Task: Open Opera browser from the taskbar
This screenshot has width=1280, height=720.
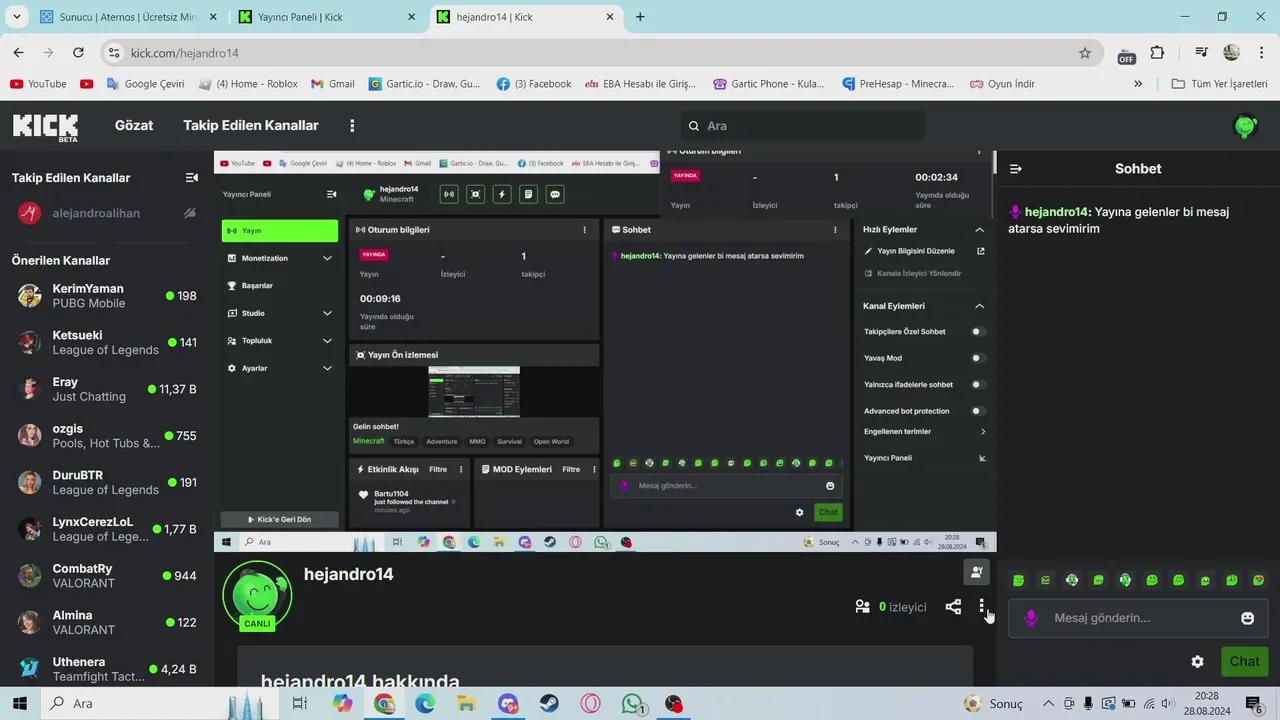Action: coord(591,704)
